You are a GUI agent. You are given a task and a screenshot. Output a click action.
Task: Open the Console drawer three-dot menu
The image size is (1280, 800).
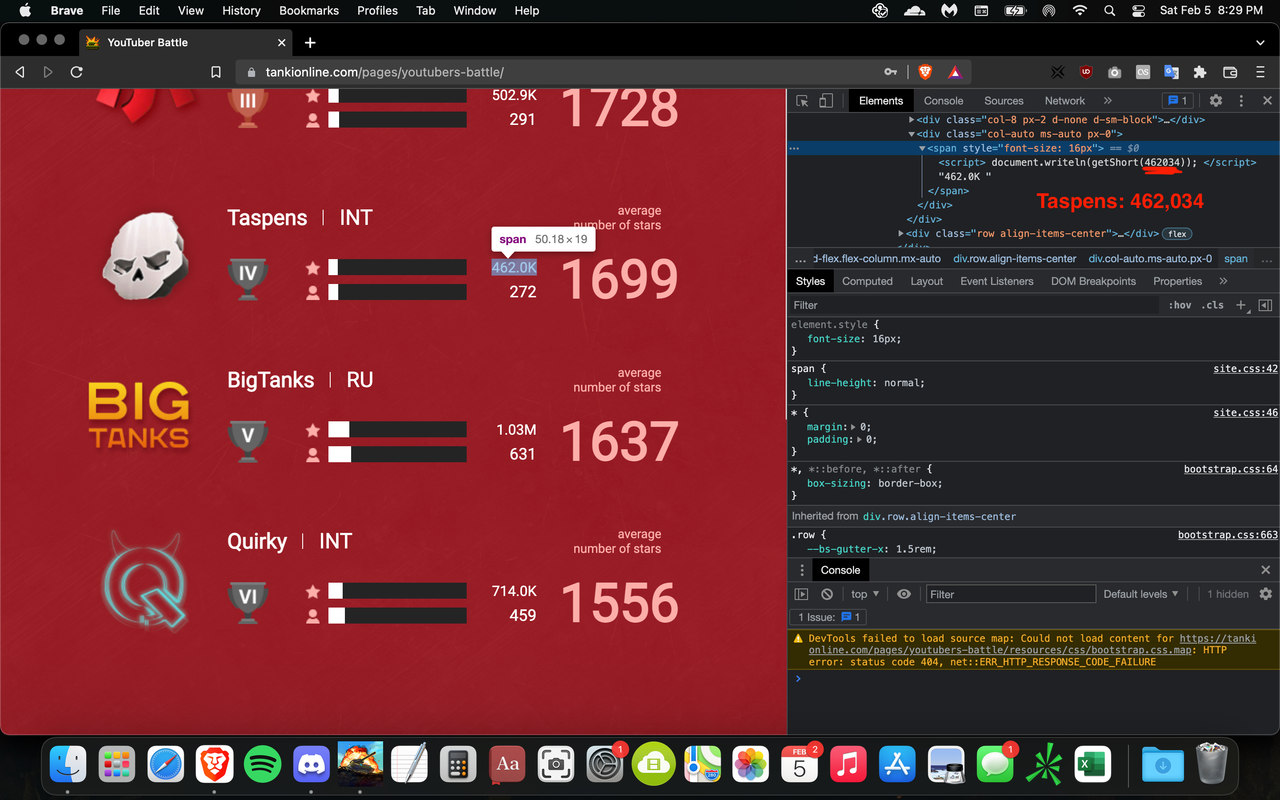[801, 570]
